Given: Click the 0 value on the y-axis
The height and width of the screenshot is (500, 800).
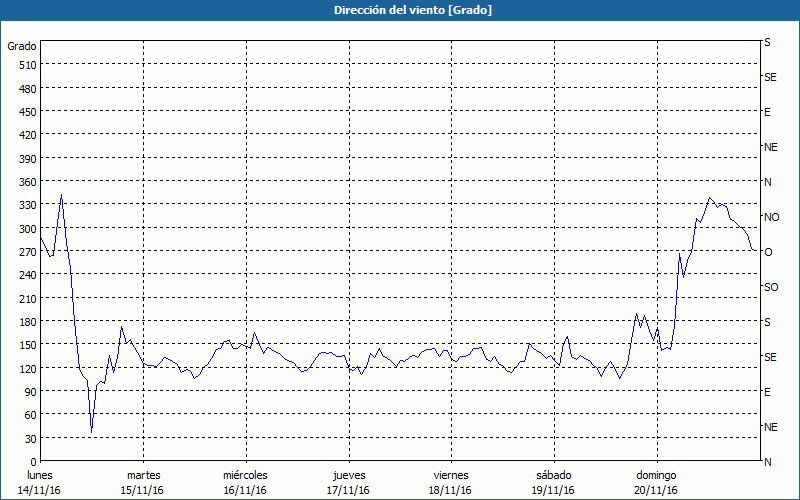Looking at the screenshot, I should [x=31, y=462].
